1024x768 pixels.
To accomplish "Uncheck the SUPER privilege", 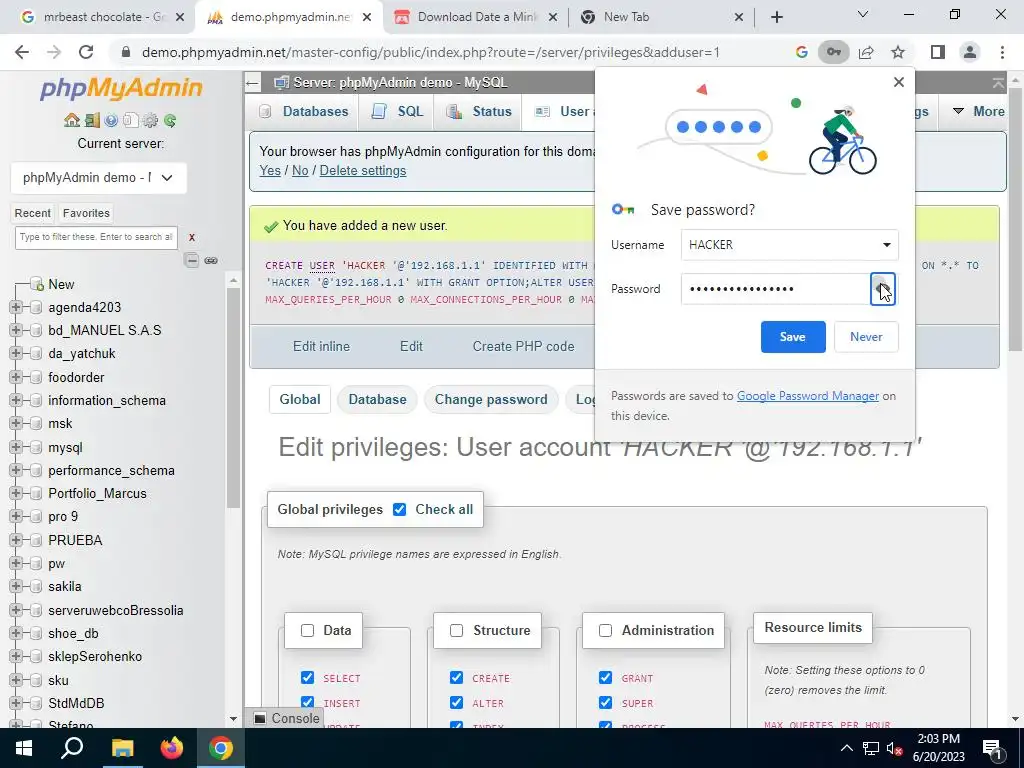I will click(x=605, y=702).
